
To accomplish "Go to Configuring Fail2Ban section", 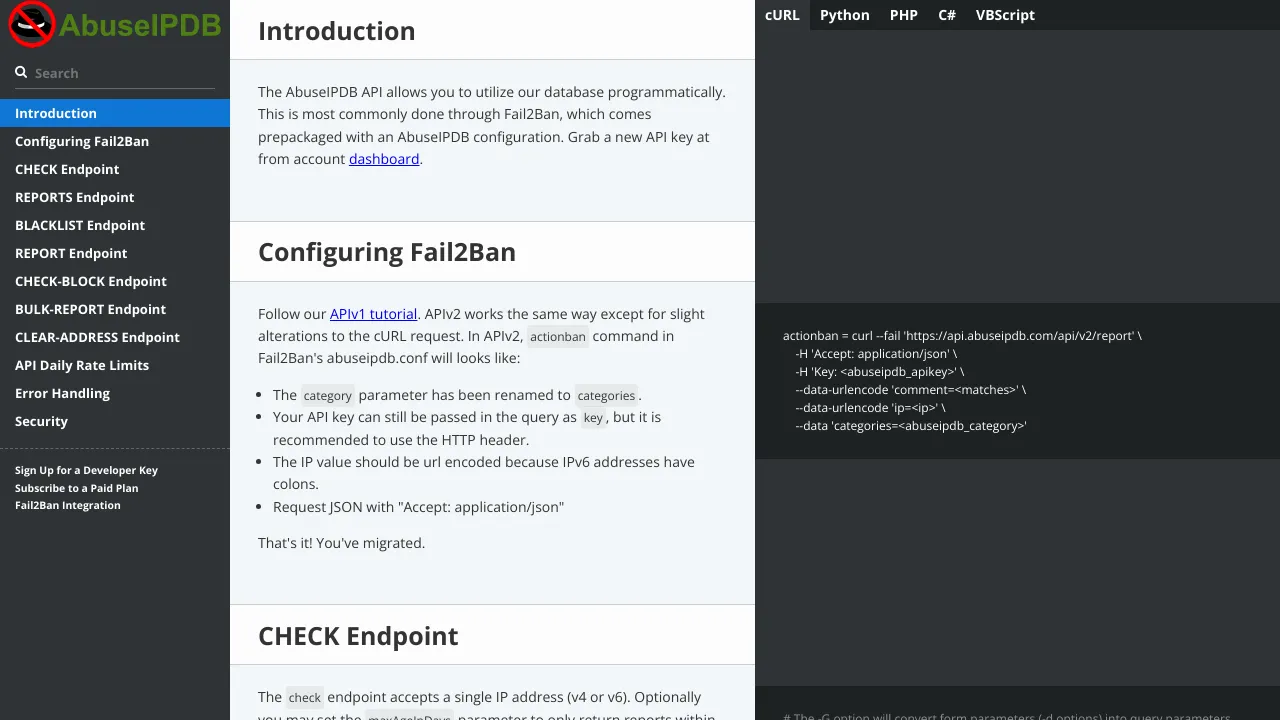I will tap(115, 141).
